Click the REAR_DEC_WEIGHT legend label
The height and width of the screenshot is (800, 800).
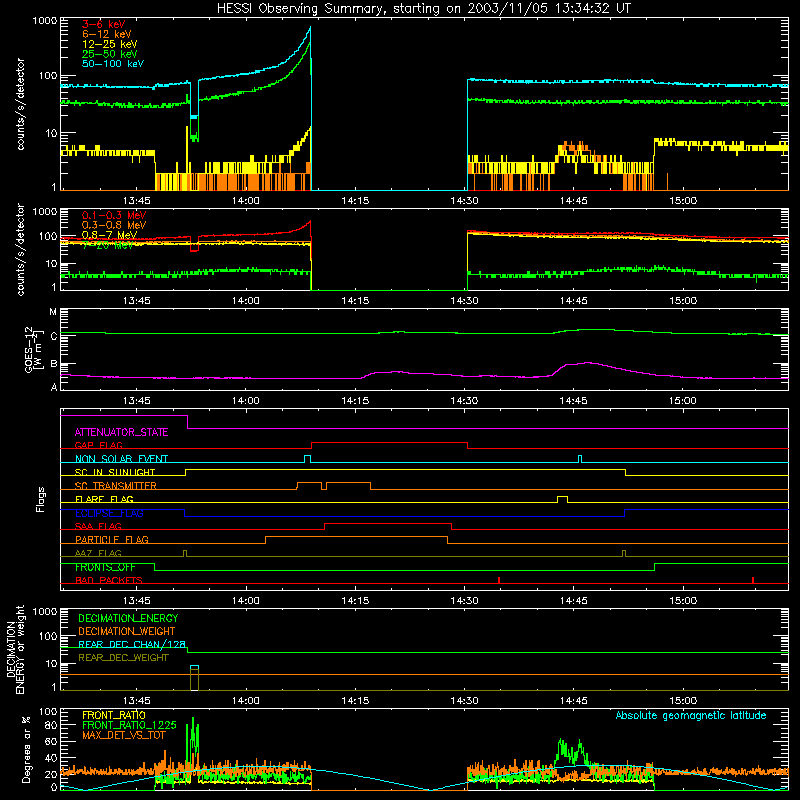click(x=123, y=658)
